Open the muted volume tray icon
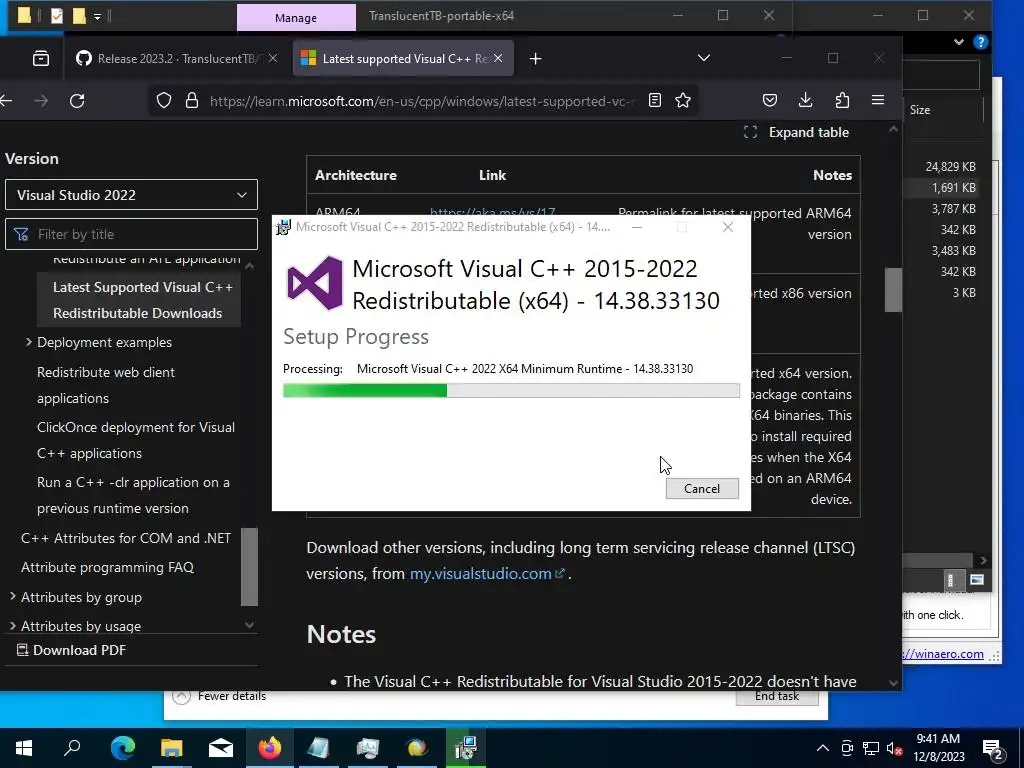Viewport: 1024px width, 768px height. [x=895, y=748]
